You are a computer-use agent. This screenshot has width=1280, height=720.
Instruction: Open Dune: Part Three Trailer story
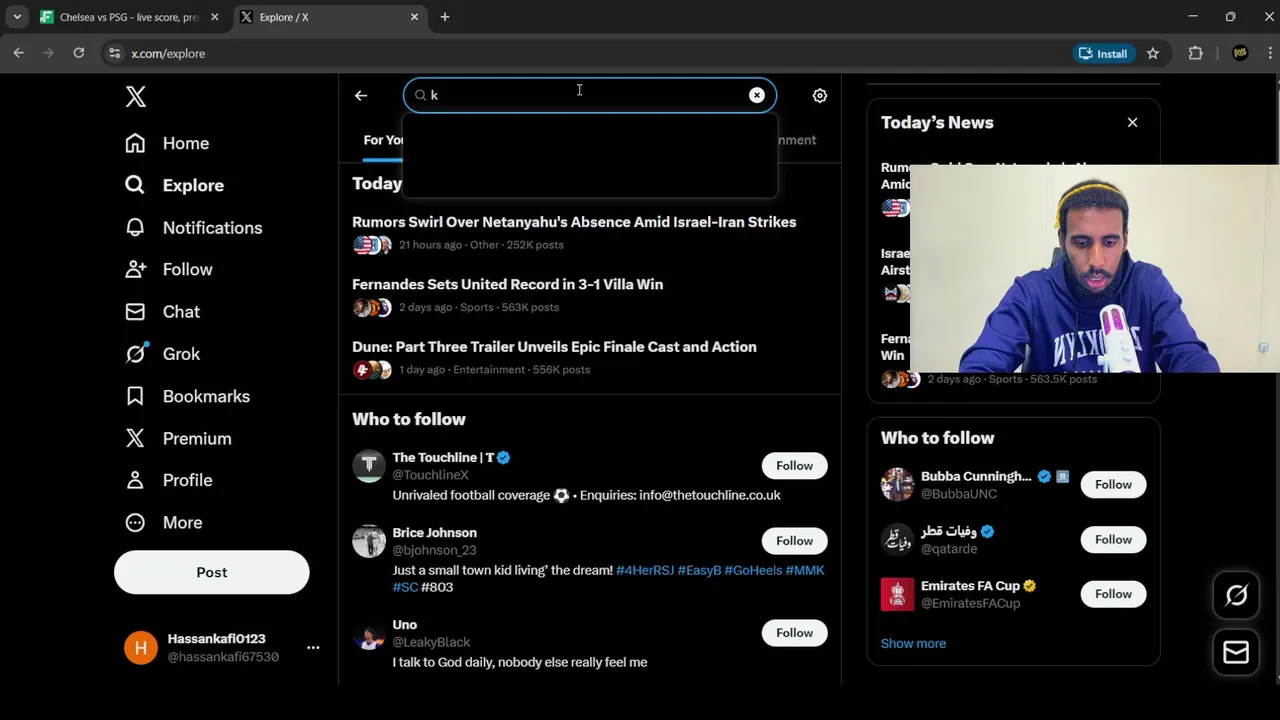point(554,347)
